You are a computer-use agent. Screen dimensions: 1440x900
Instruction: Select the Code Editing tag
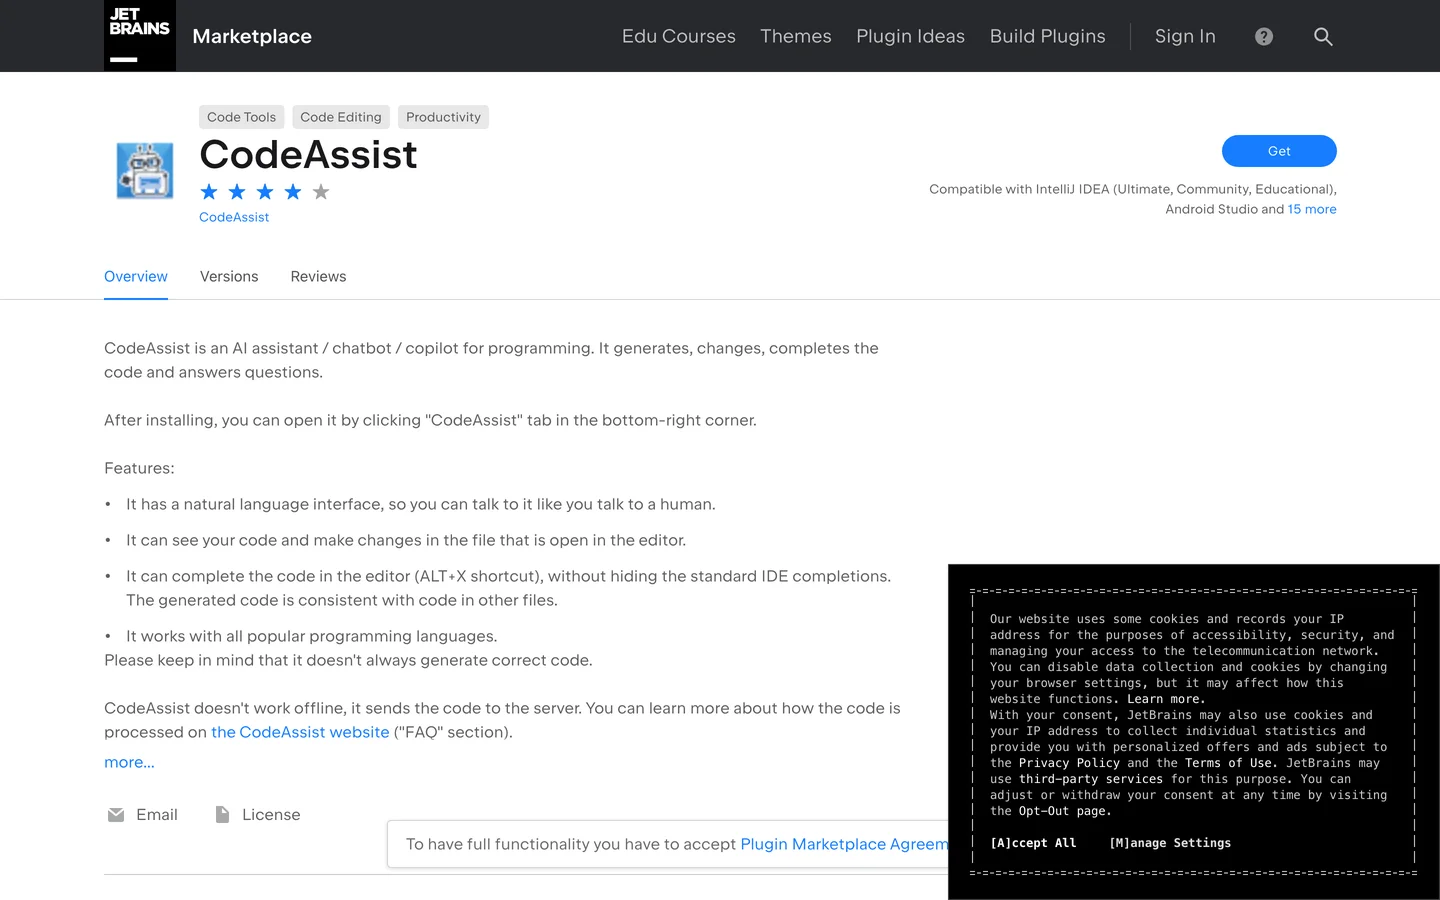pyautogui.click(x=341, y=117)
